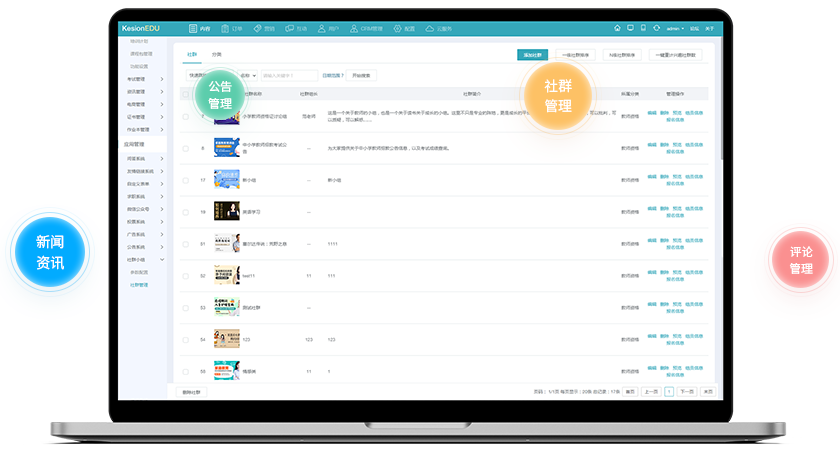Click the 云服务 cloud service icon

tap(430, 29)
